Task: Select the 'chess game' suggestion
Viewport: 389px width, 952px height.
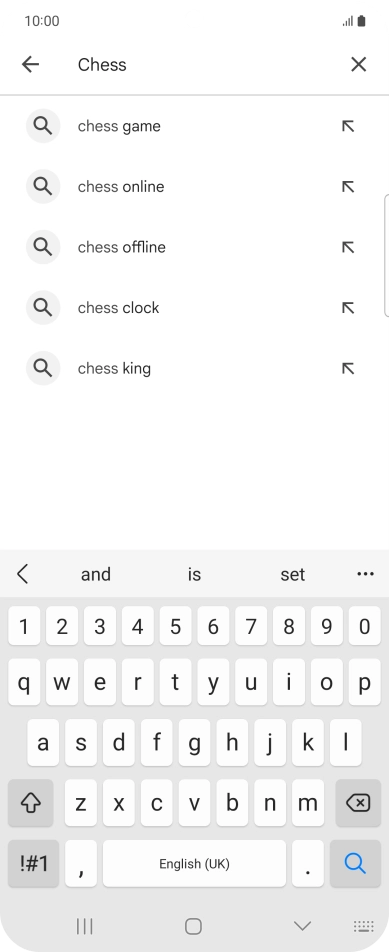Action: coord(194,126)
